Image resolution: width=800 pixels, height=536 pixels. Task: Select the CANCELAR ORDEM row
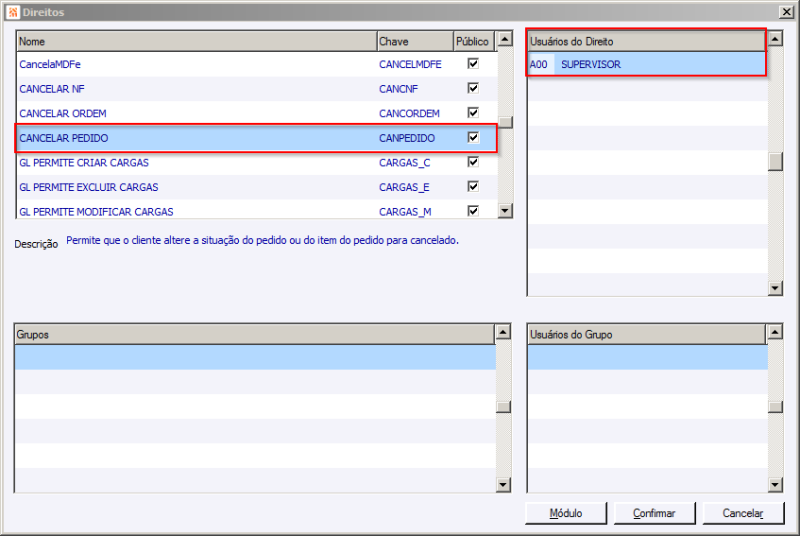pos(257,113)
